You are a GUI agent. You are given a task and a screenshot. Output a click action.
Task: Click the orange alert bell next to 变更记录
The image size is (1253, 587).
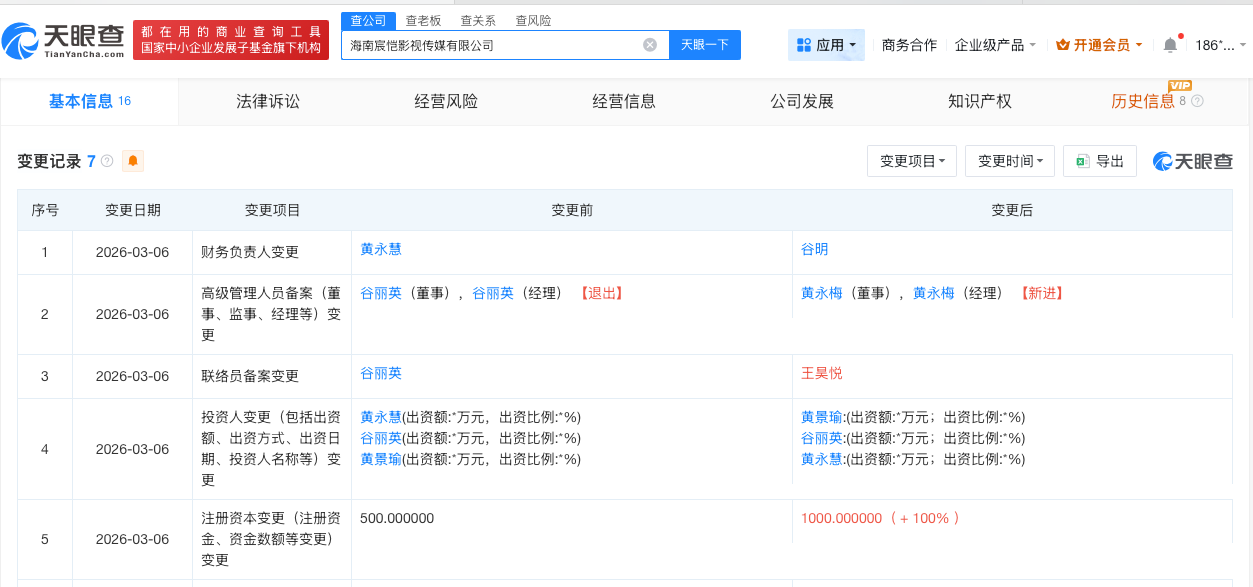[x=133, y=160]
